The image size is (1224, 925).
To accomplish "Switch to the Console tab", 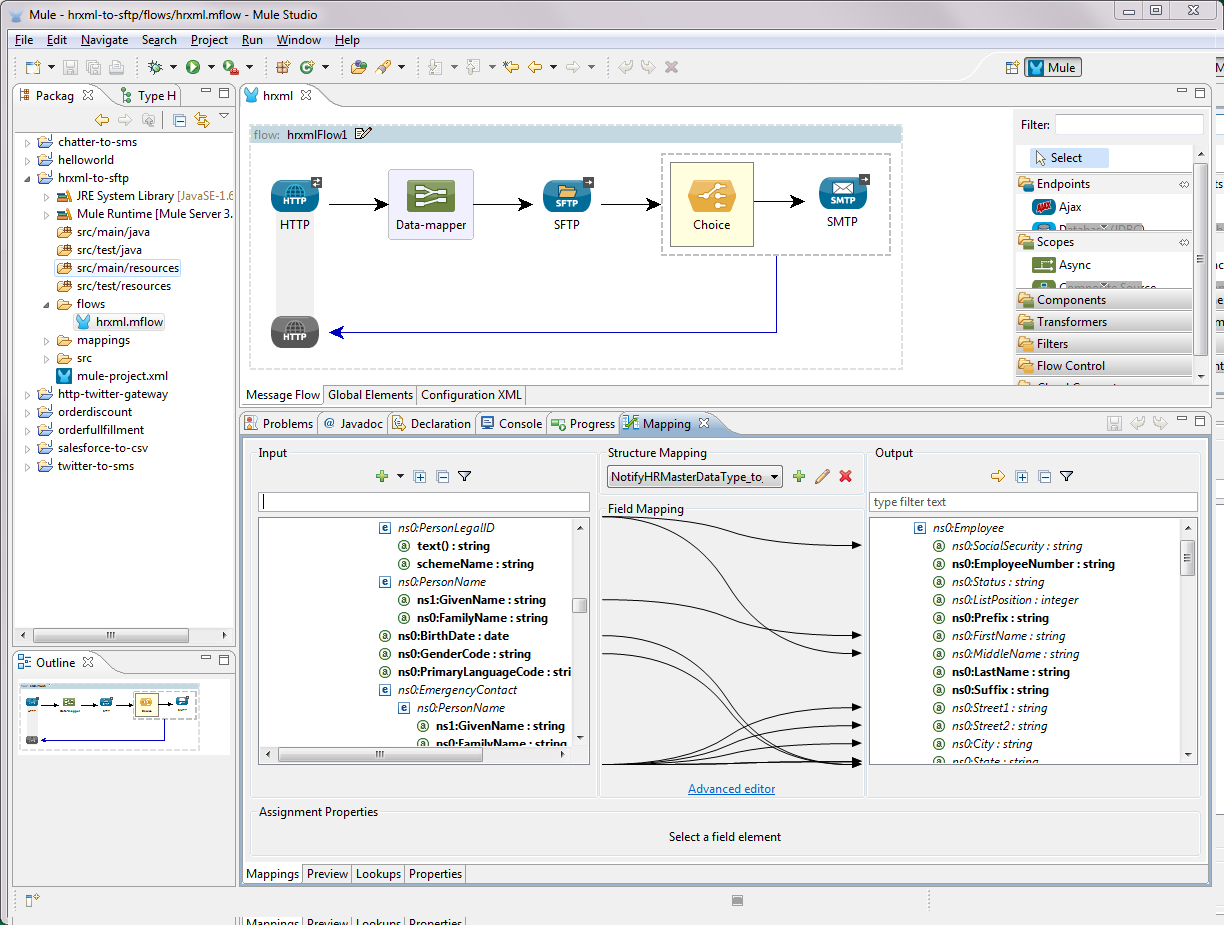I will point(511,424).
